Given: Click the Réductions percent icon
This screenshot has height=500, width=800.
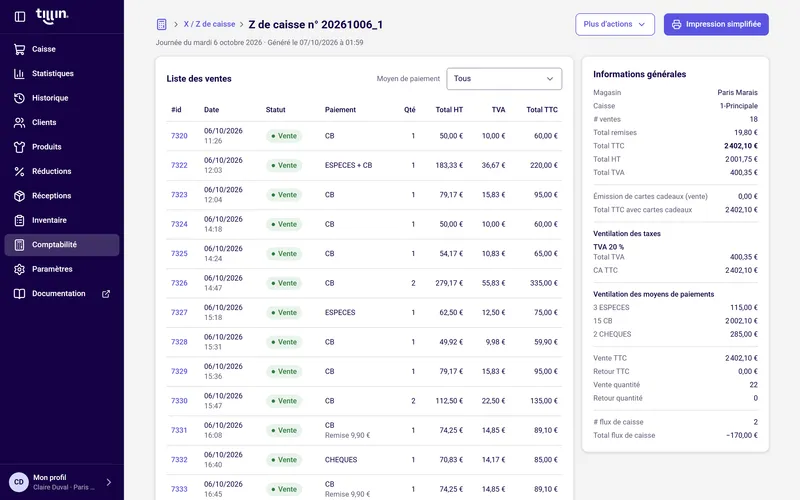Looking at the screenshot, I should pos(19,171).
